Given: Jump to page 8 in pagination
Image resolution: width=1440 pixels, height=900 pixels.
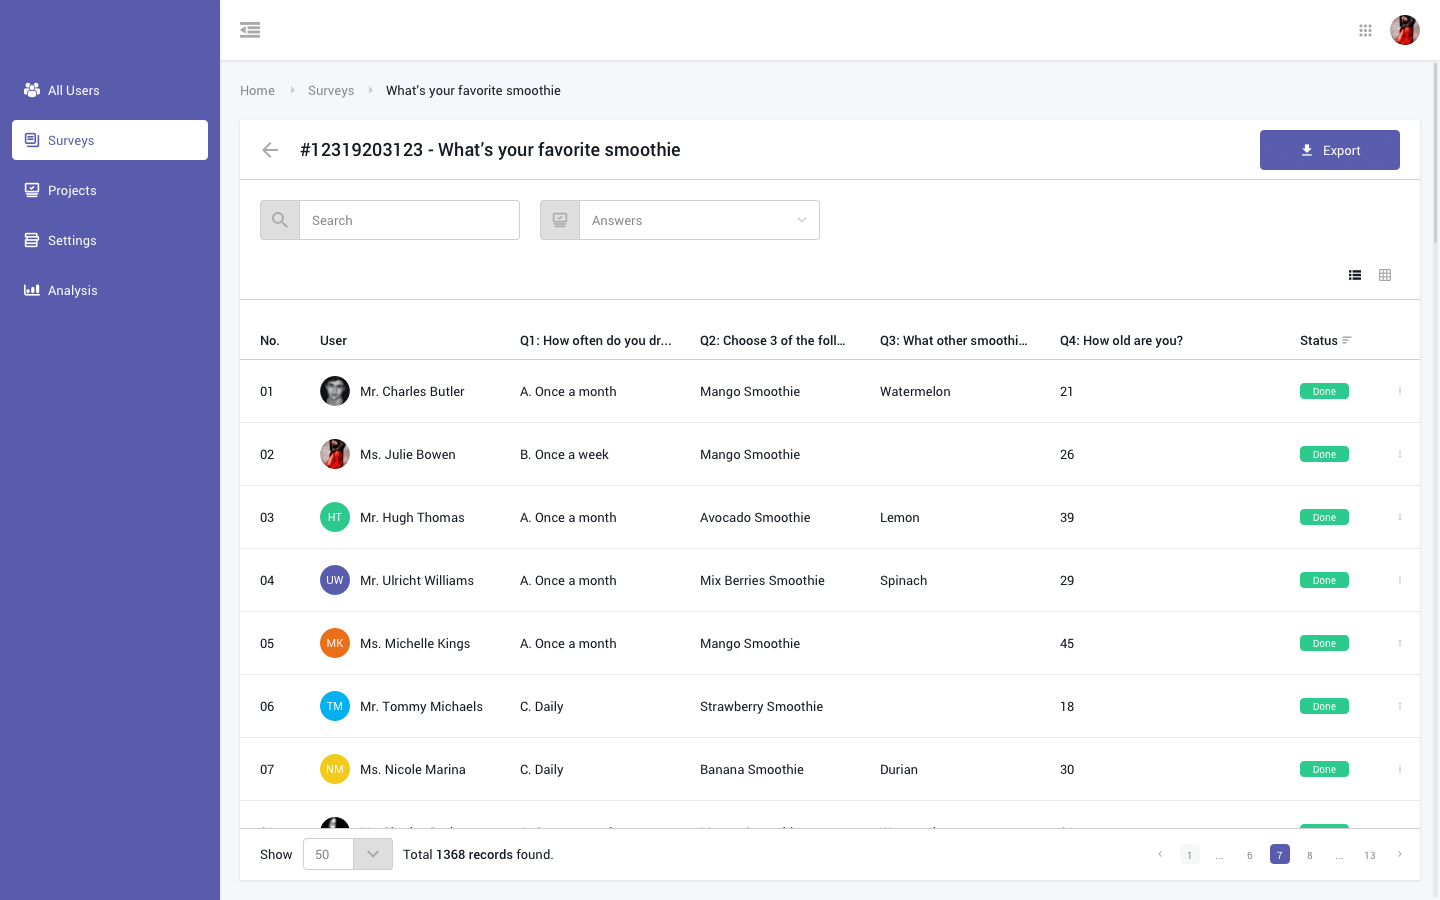Looking at the screenshot, I should tap(1309, 855).
